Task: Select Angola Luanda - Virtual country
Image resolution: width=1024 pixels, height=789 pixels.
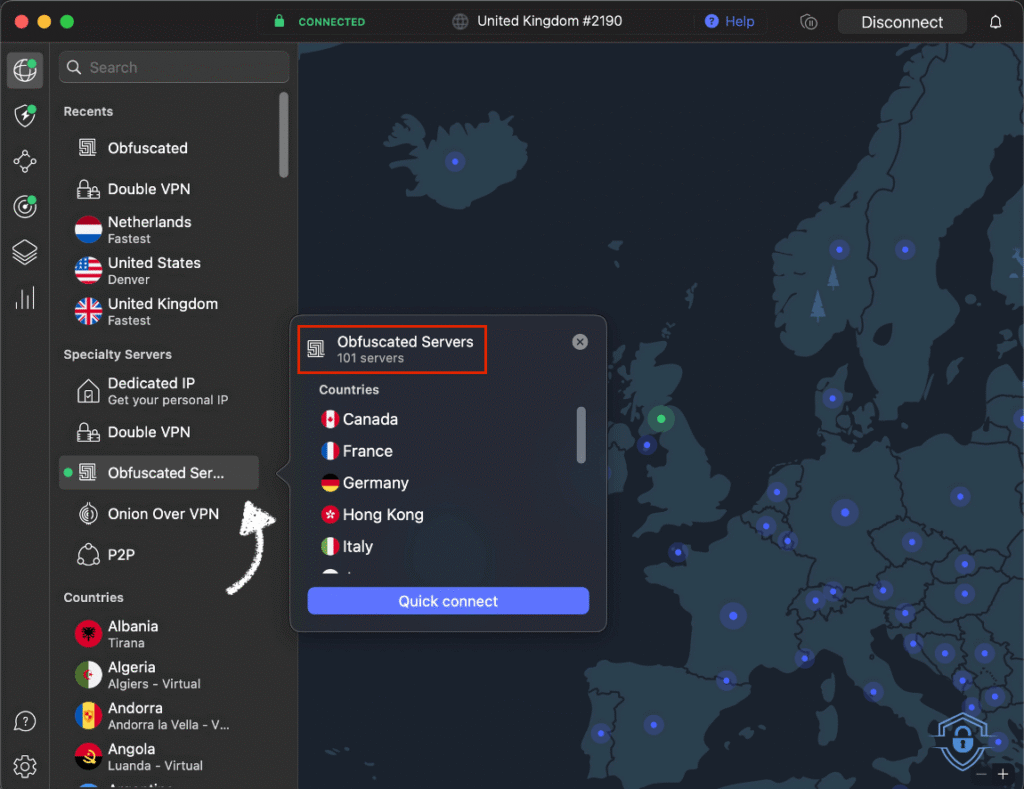Action: pyautogui.click(x=159, y=756)
